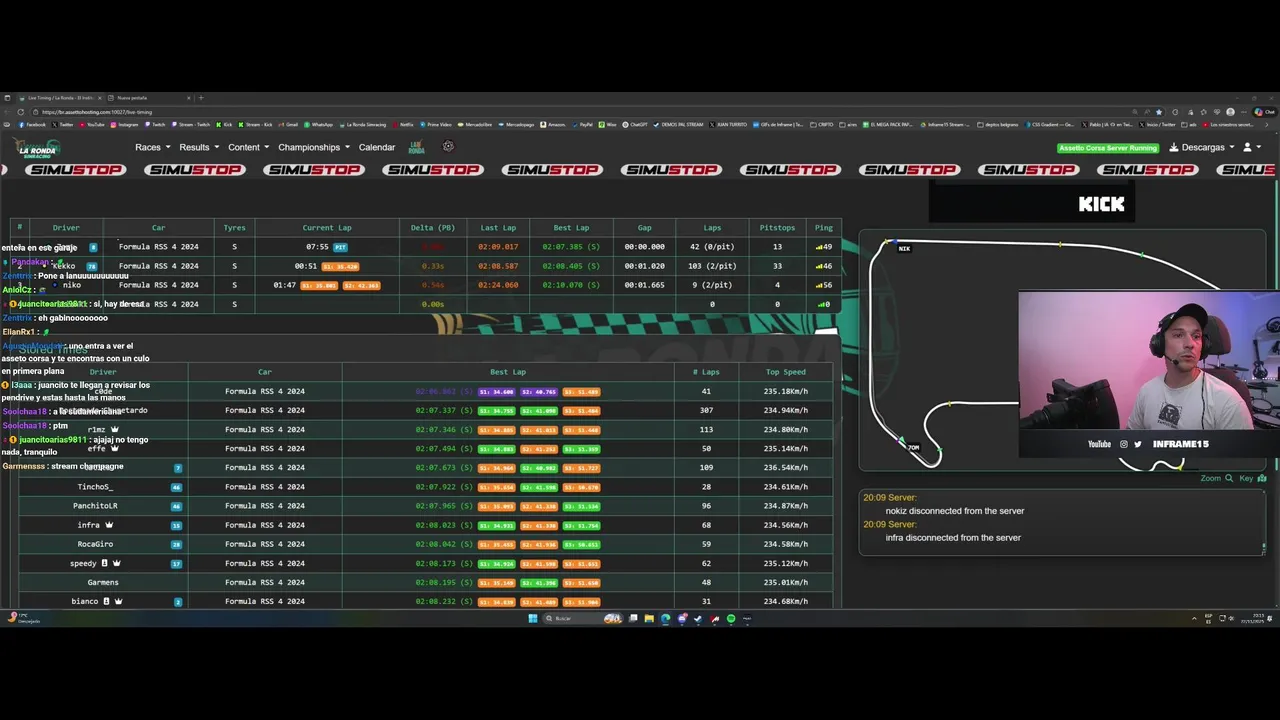This screenshot has width=1280, height=720.
Task: Bookmark this page with the star icon
Action: 1159,112
